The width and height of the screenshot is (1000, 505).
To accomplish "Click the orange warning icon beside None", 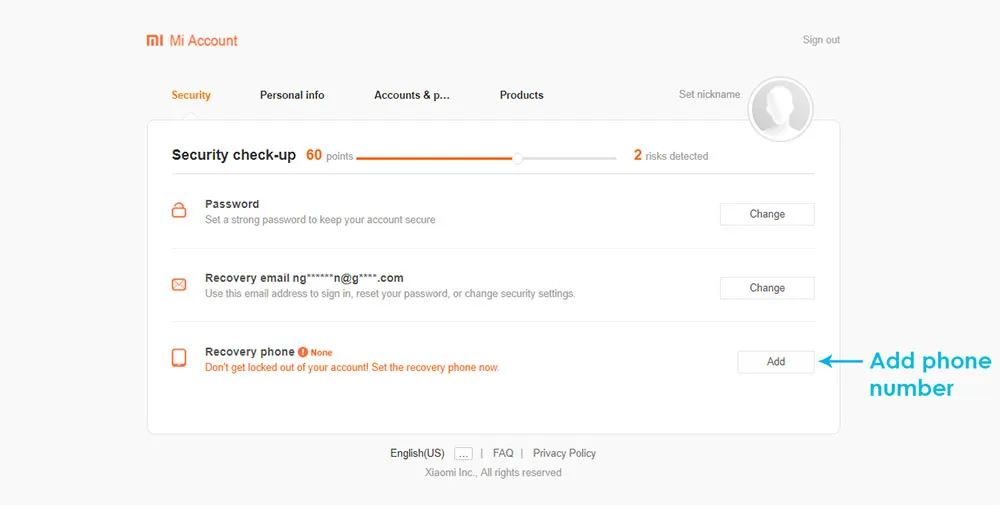I will click(303, 352).
